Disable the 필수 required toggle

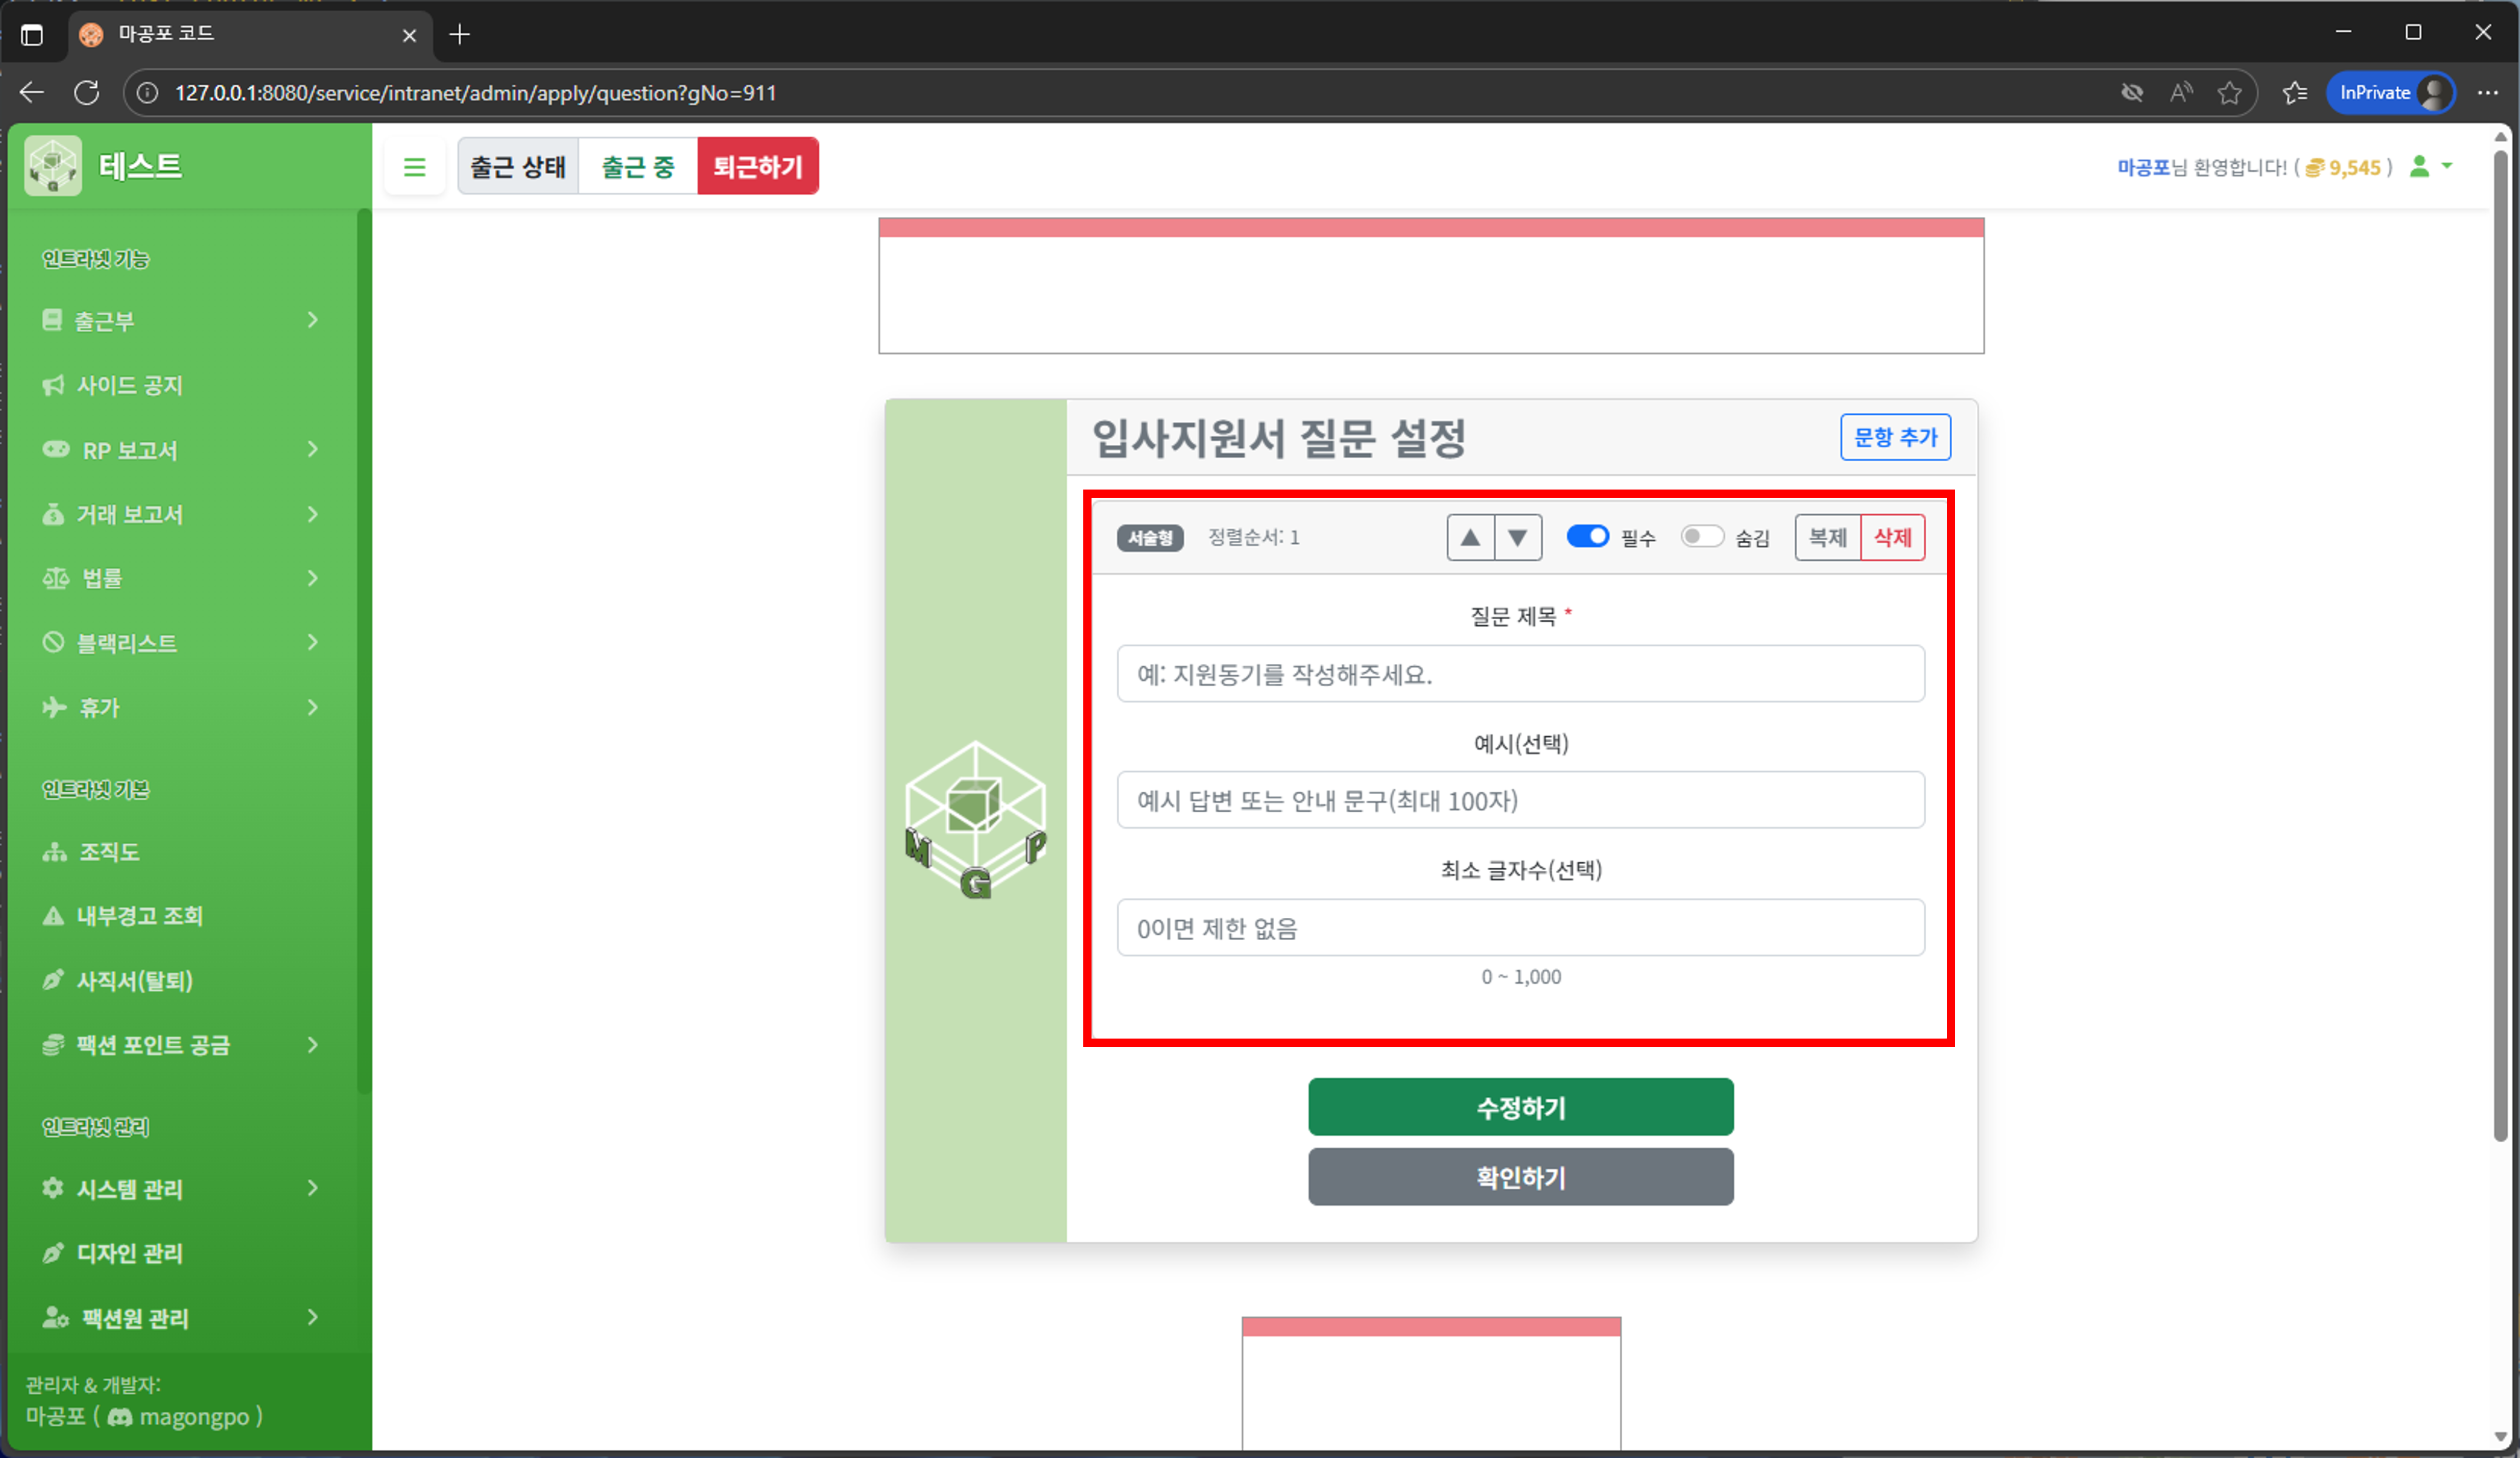[1588, 537]
